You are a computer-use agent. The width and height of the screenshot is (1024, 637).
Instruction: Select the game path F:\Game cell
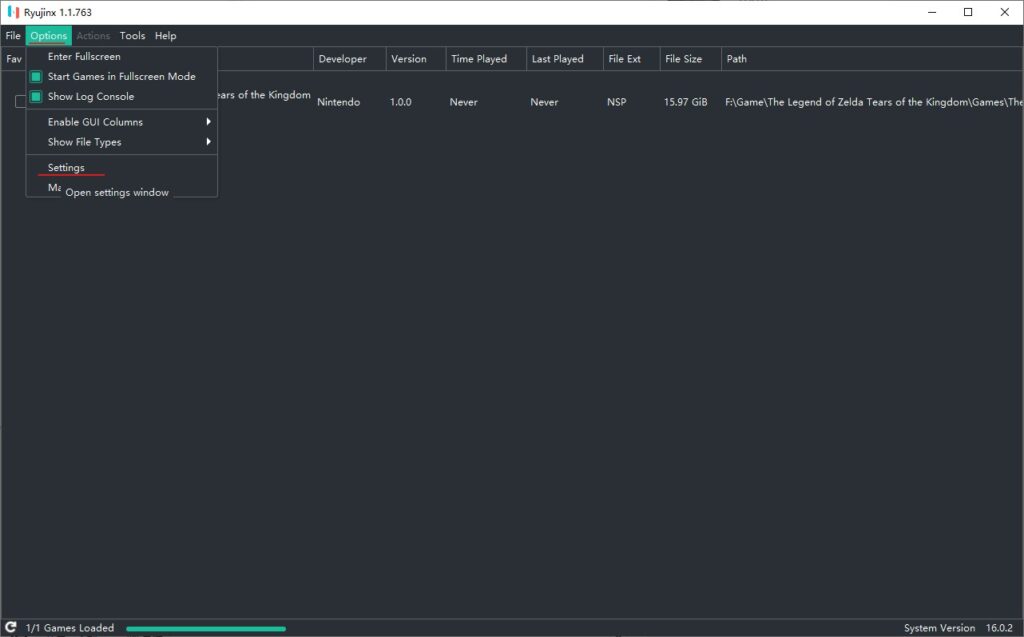coord(874,102)
